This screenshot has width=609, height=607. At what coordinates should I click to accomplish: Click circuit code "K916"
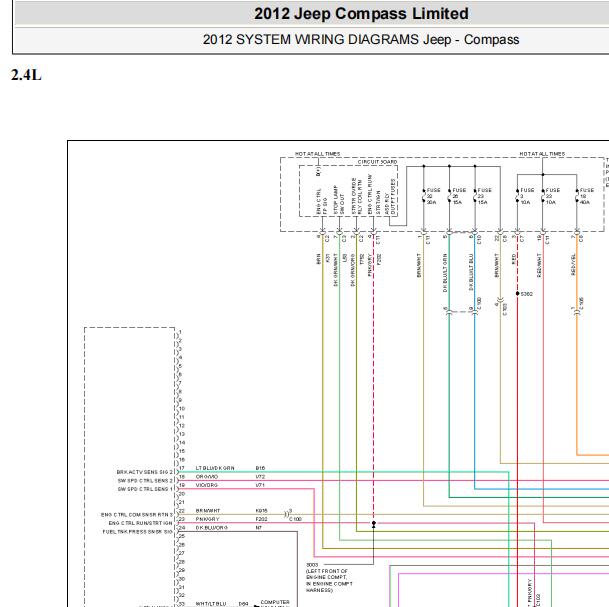click(x=261, y=511)
